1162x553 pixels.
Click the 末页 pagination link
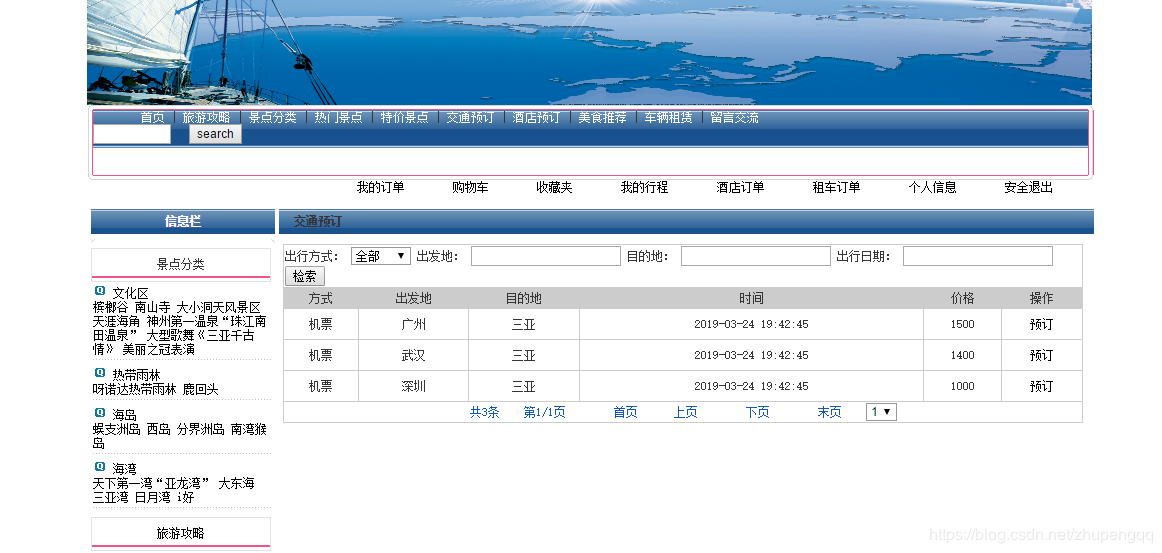tap(829, 412)
